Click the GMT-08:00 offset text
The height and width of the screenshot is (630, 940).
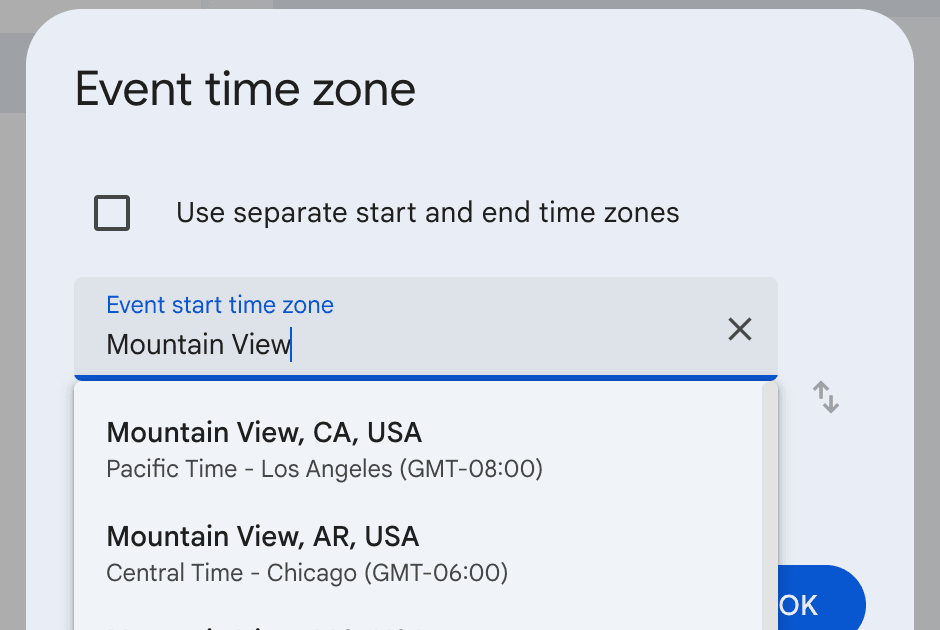click(x=470, y=469)
